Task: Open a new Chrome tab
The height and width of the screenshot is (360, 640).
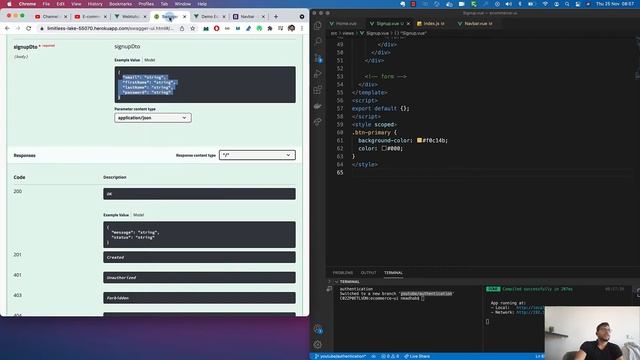Action: tap(276, 17)
